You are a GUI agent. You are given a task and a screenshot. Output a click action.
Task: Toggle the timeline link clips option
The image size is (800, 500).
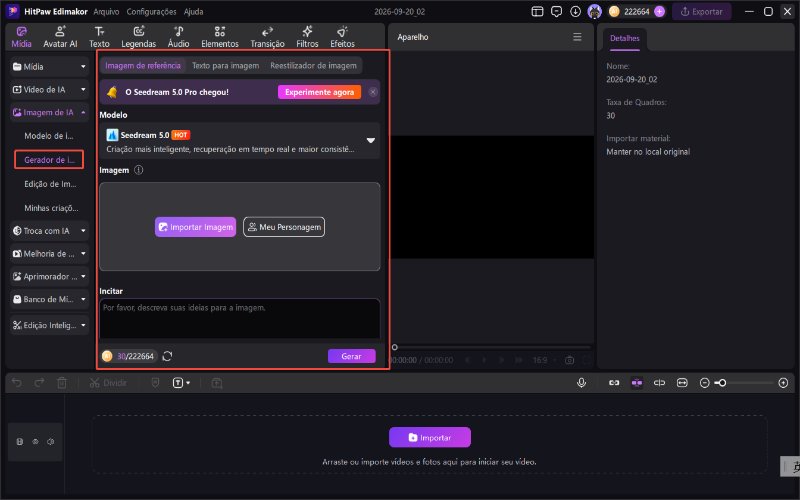pos(614,383)
